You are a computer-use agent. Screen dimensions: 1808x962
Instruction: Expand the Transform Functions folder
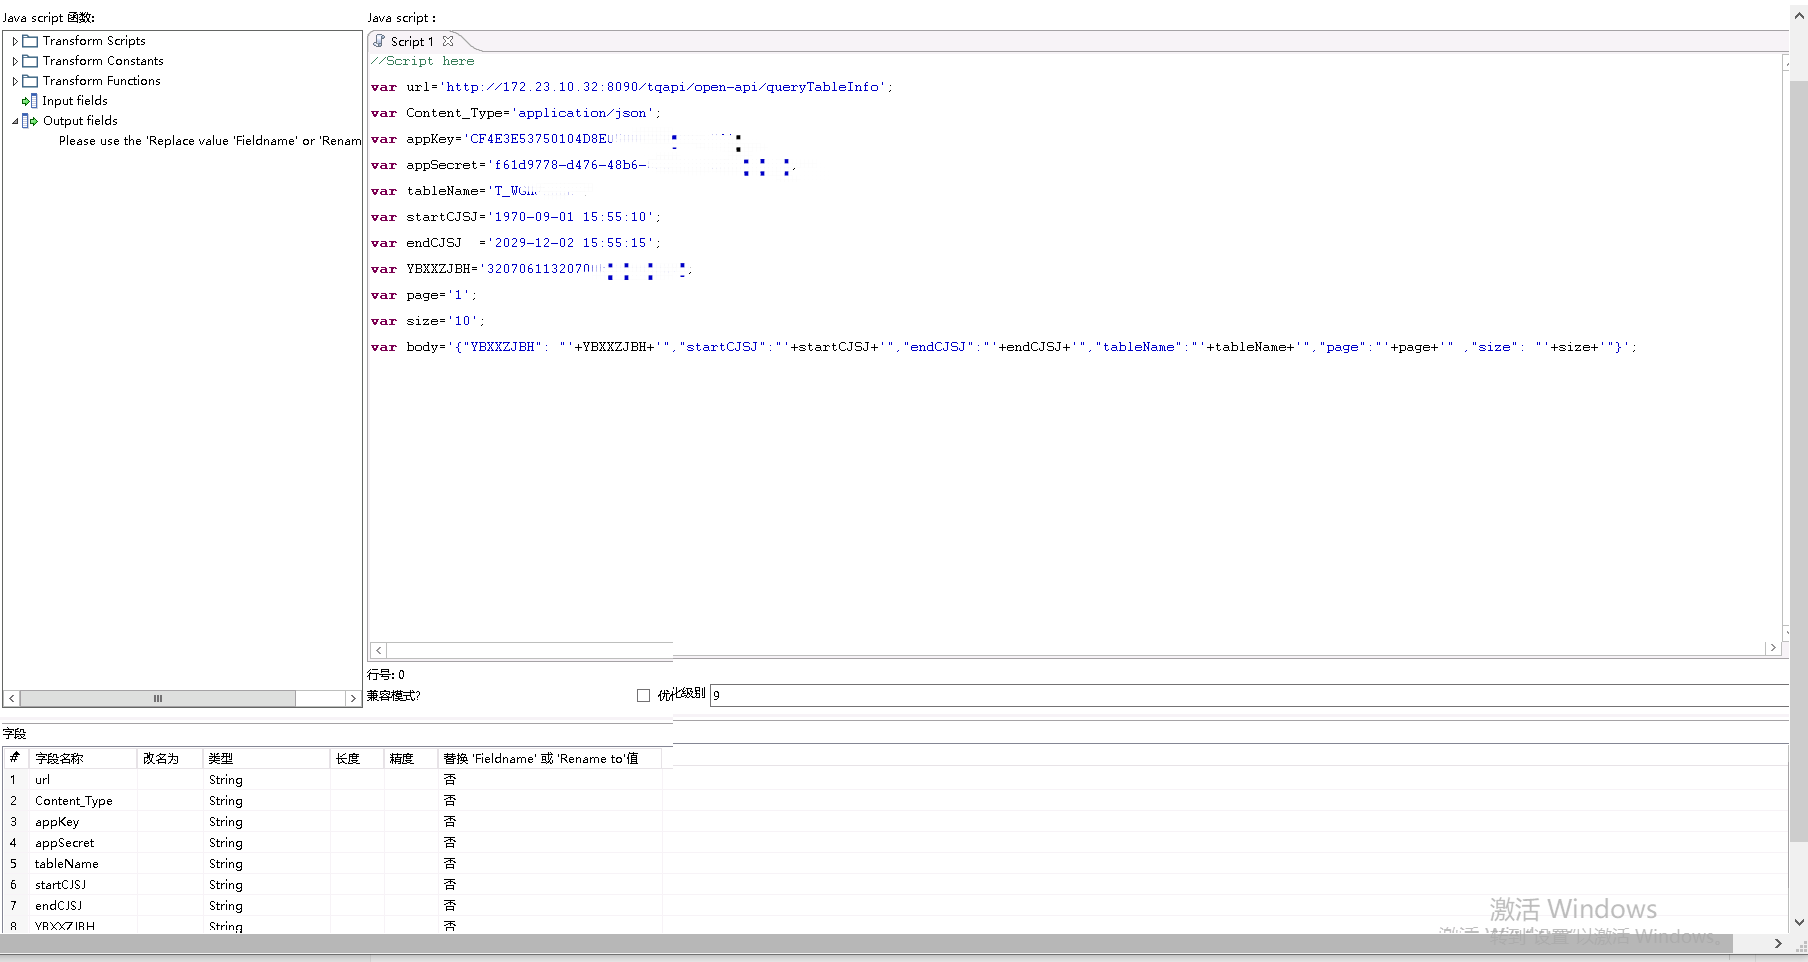[15, 81]
